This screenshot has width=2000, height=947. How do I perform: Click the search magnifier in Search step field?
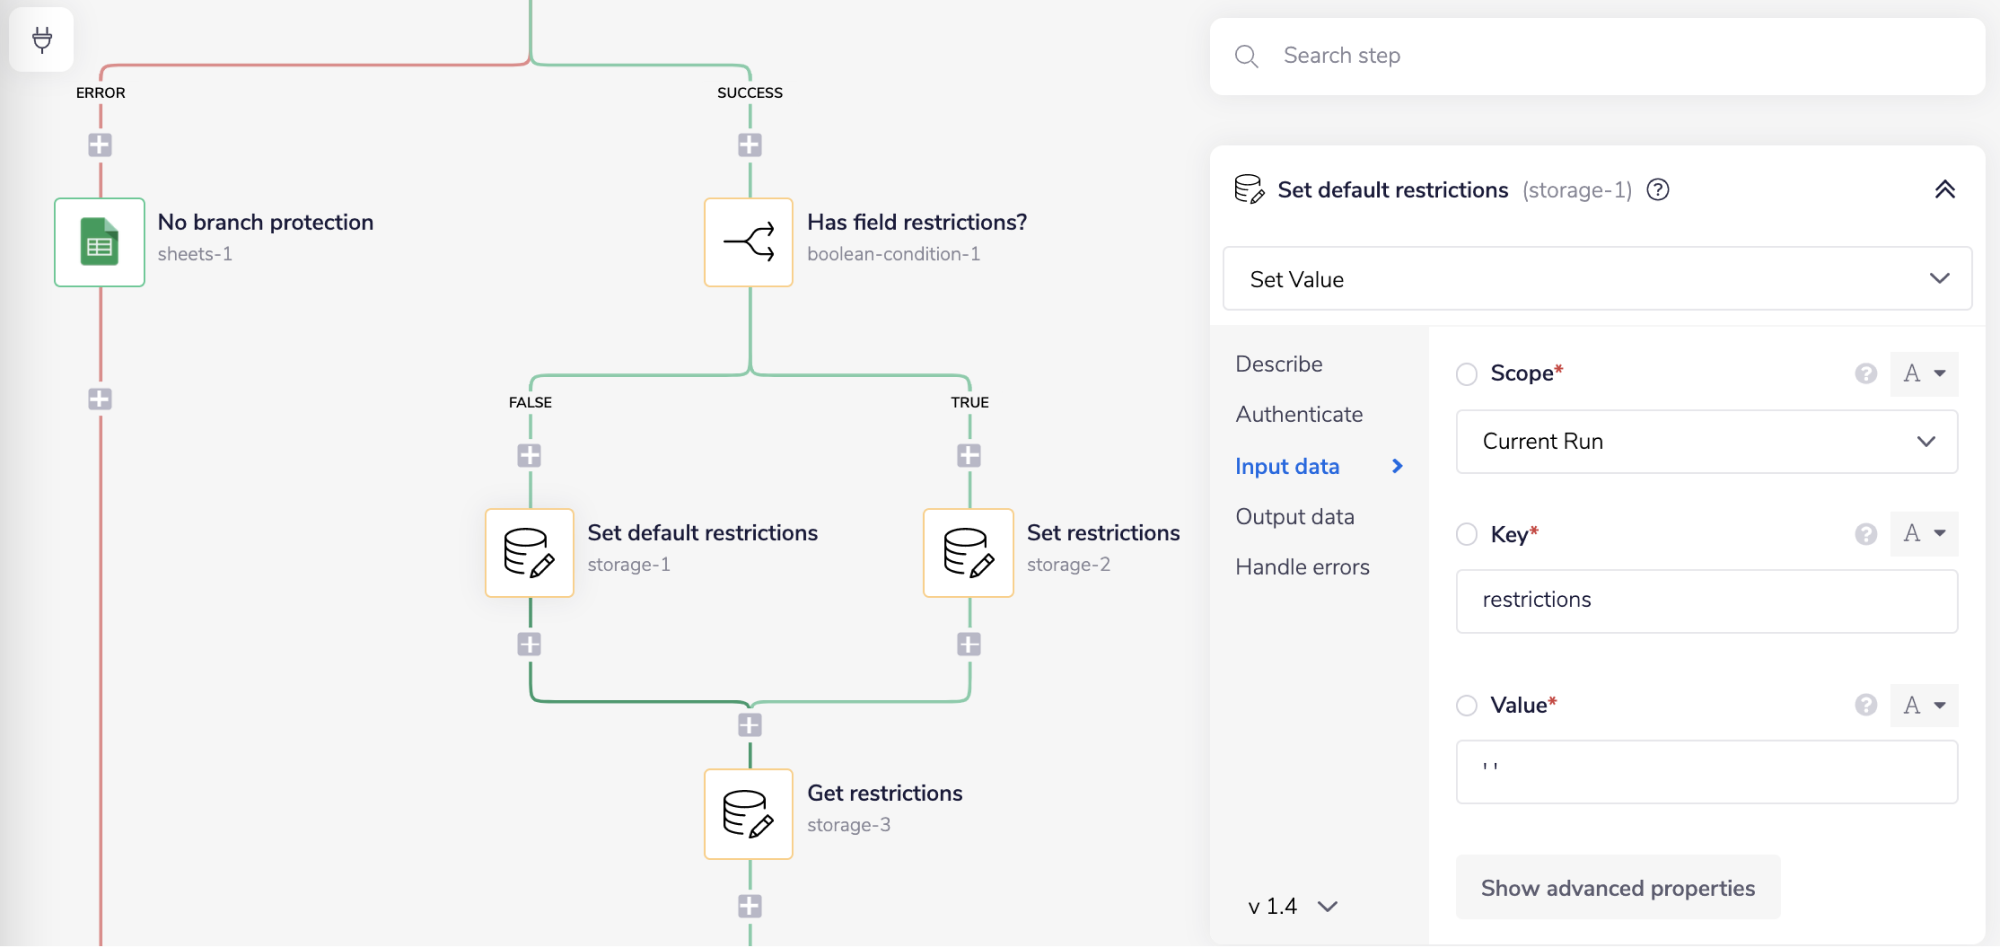click(x=1246, y=56)
